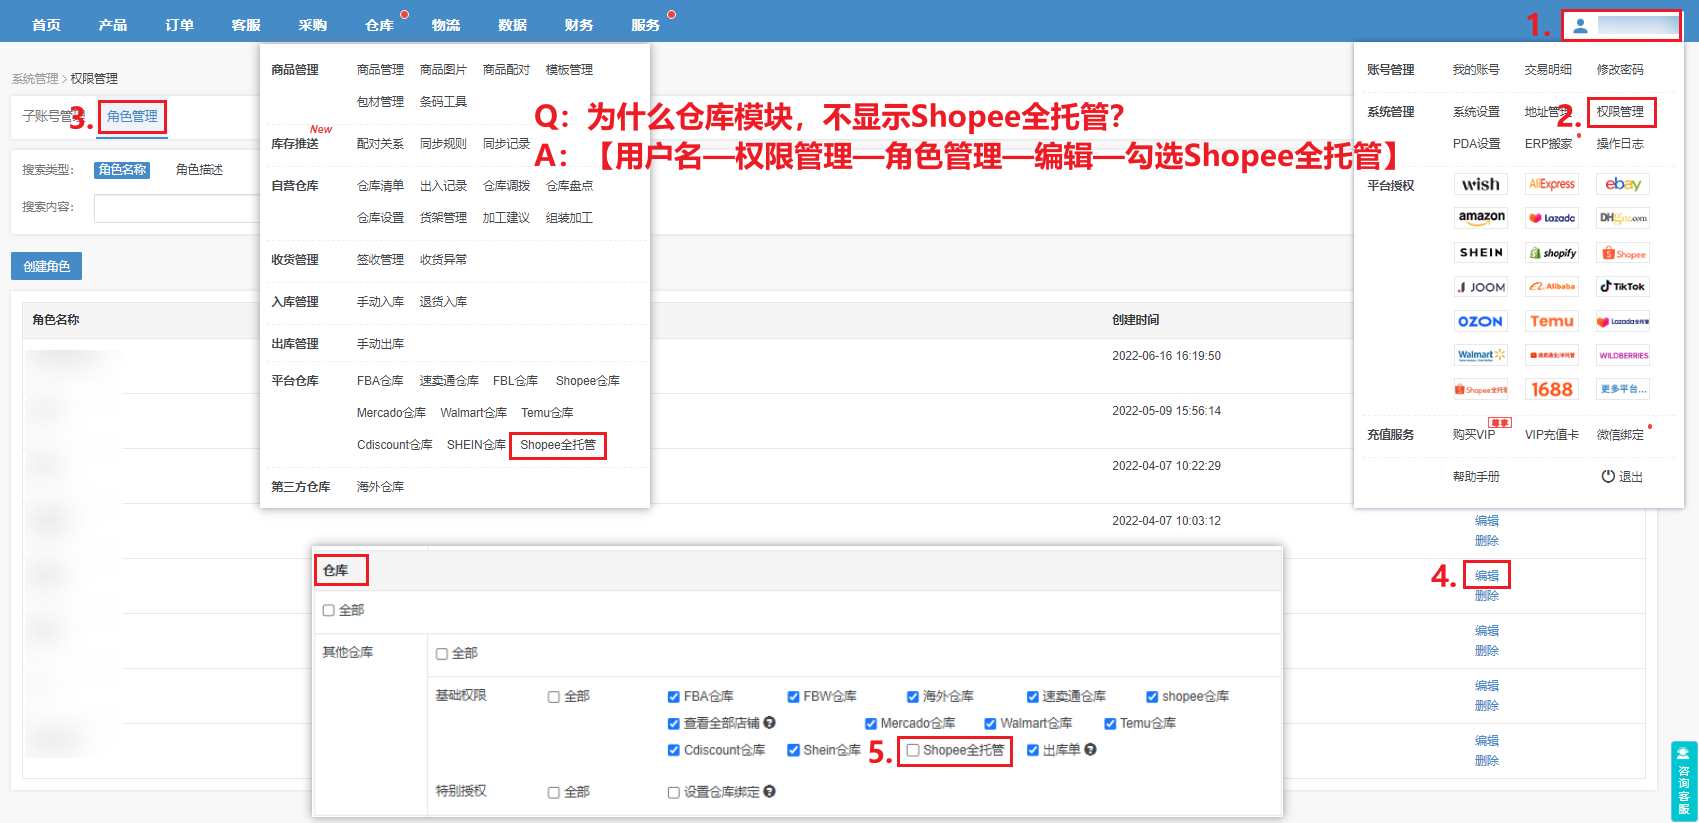Select the JOOM platform logo

point(1481,287)
